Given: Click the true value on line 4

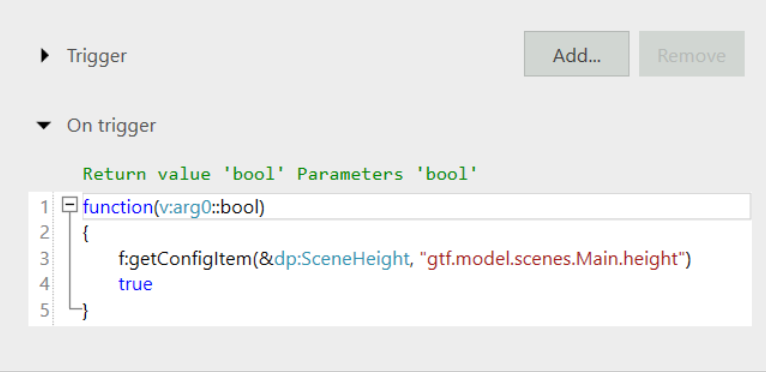Looking at the screenshot, I should point(135,284).
